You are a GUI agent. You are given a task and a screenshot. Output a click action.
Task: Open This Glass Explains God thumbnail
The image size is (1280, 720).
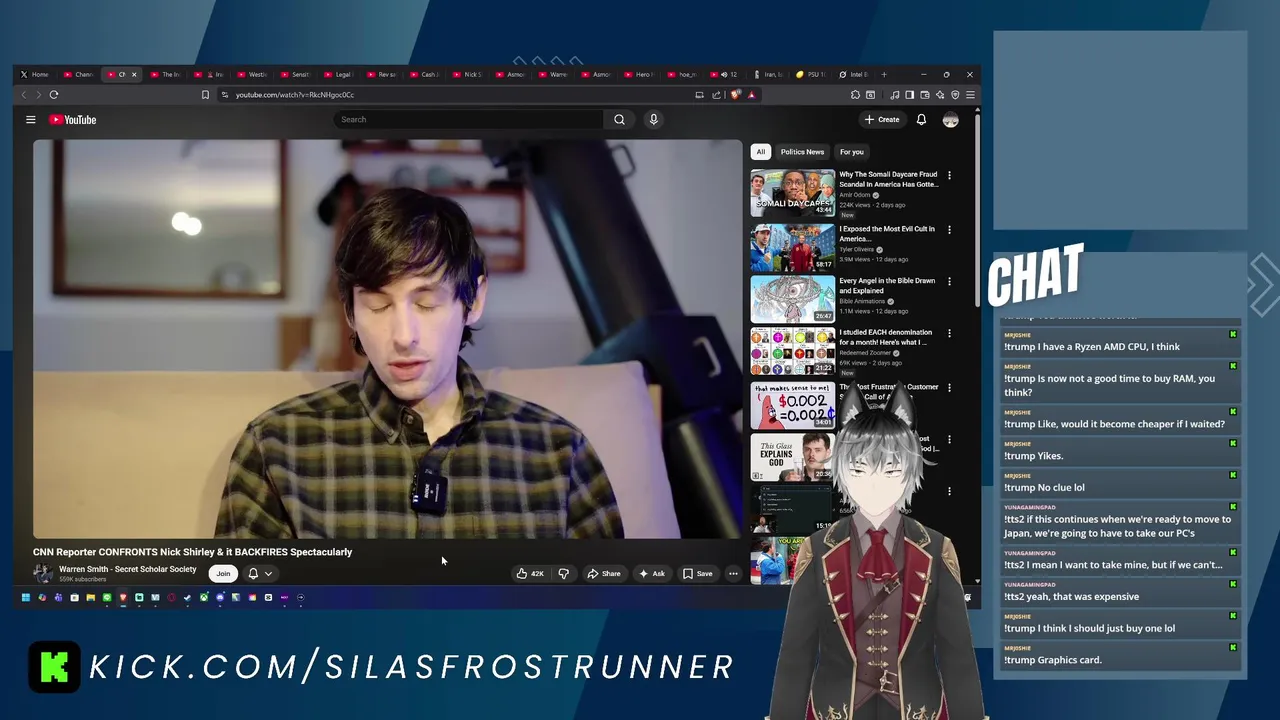pos(792,457)
